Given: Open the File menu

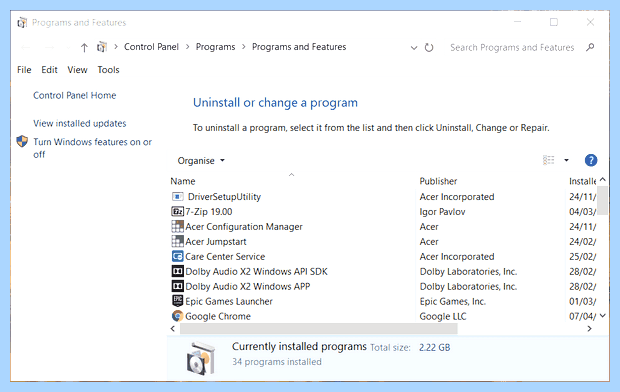Looking at the screenshot, I should pyautogui.click(x=24, y=70).
